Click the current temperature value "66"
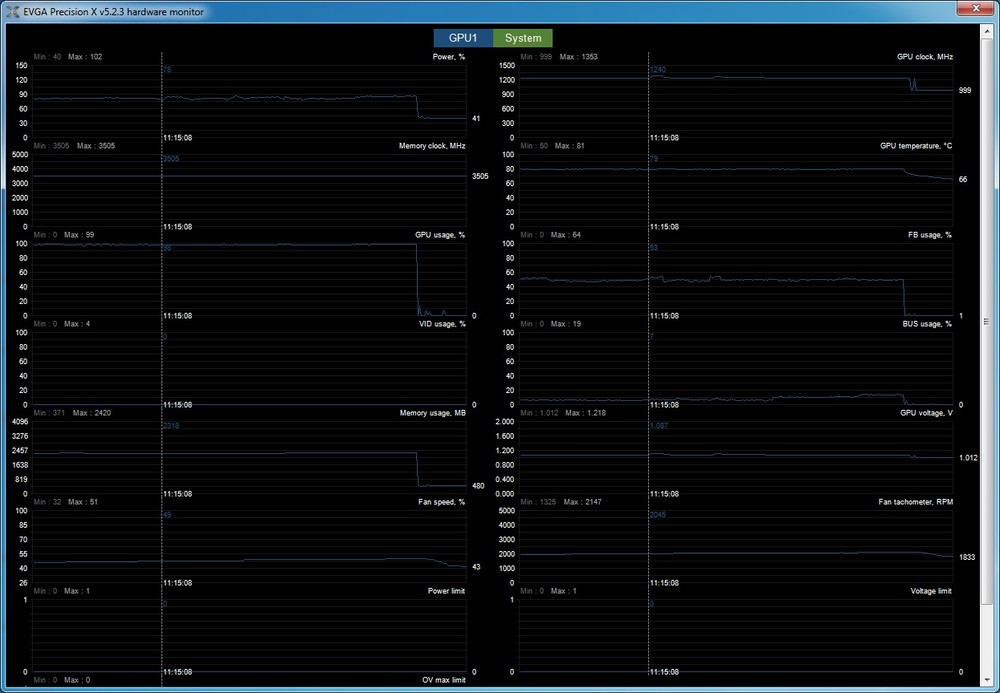Viewport: 1000px width, 693px height. click(963, 180)
